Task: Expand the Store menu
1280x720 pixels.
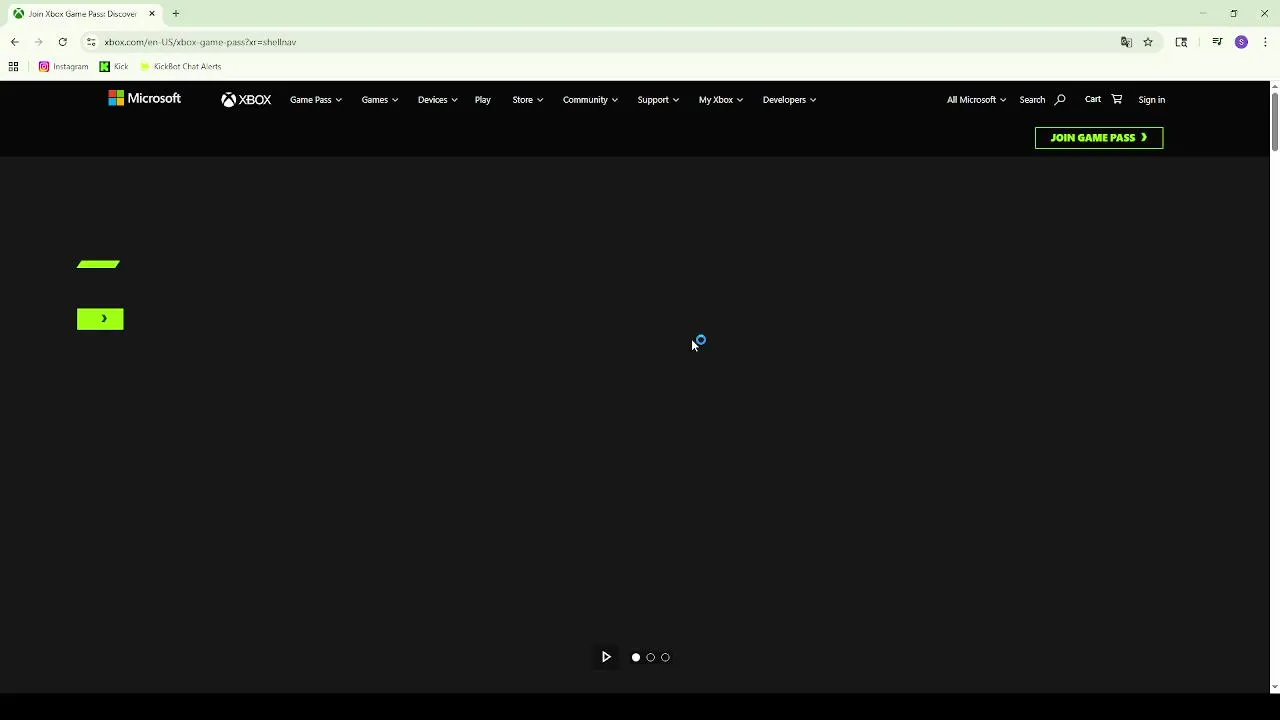Action: [x=527, y=100]
